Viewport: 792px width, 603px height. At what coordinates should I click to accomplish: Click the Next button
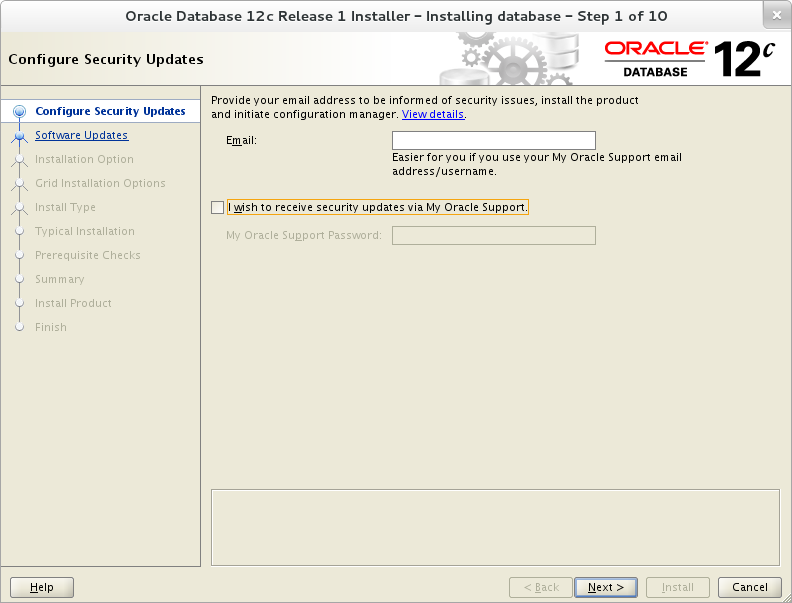606,587
